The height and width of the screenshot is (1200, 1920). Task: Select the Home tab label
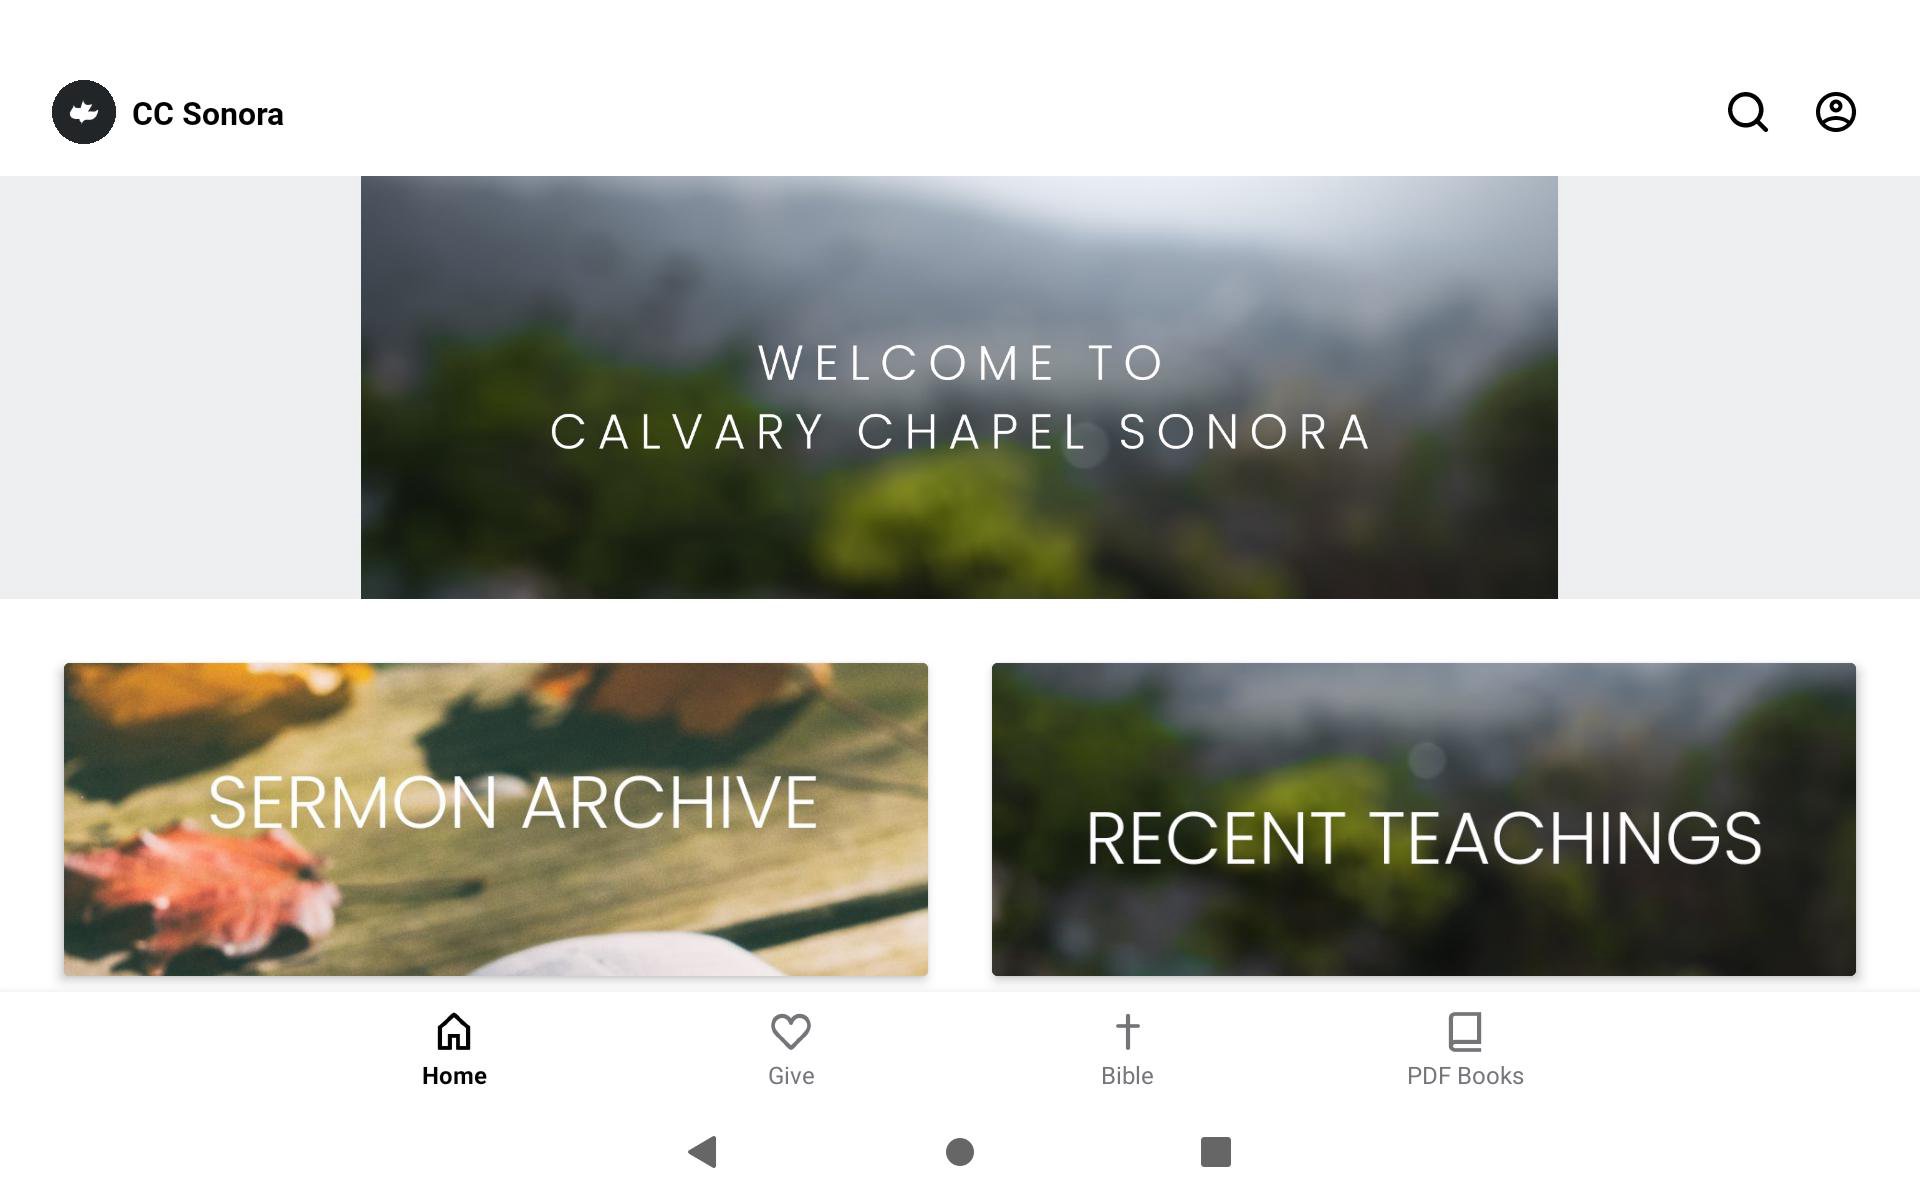pyautogui.click(x=454, y=1076)
